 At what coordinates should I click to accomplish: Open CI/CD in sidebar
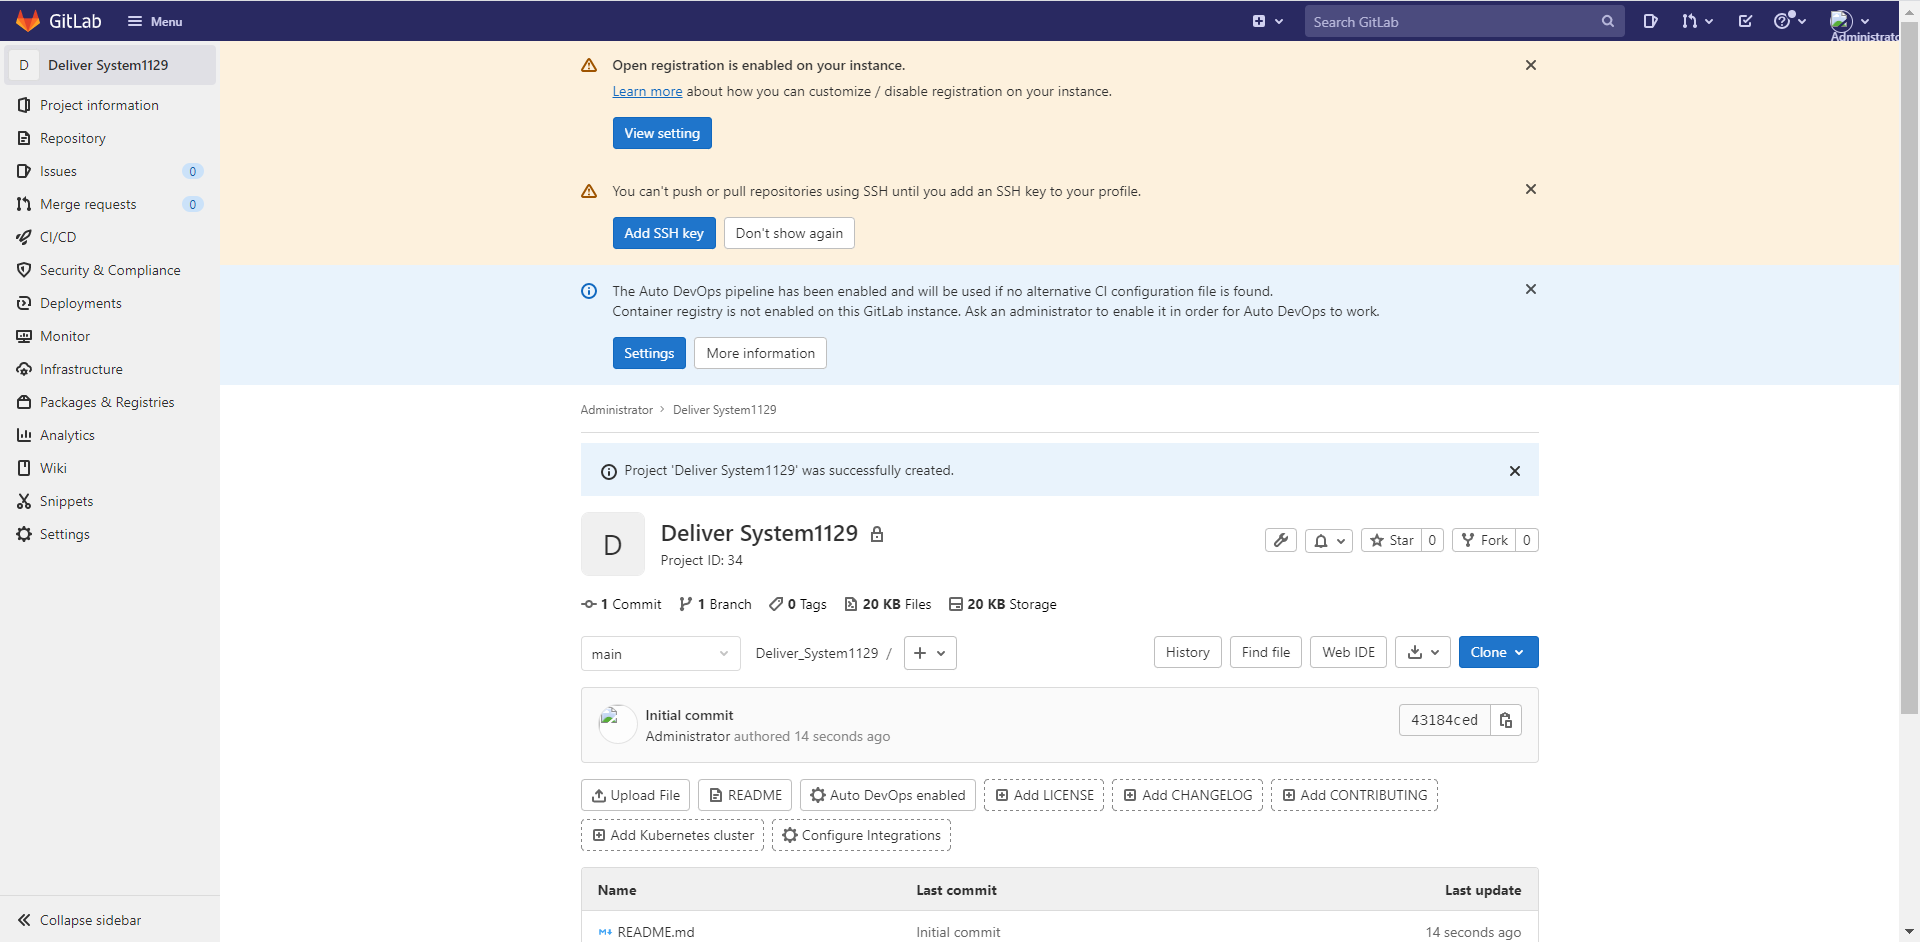tap(108, 237)
